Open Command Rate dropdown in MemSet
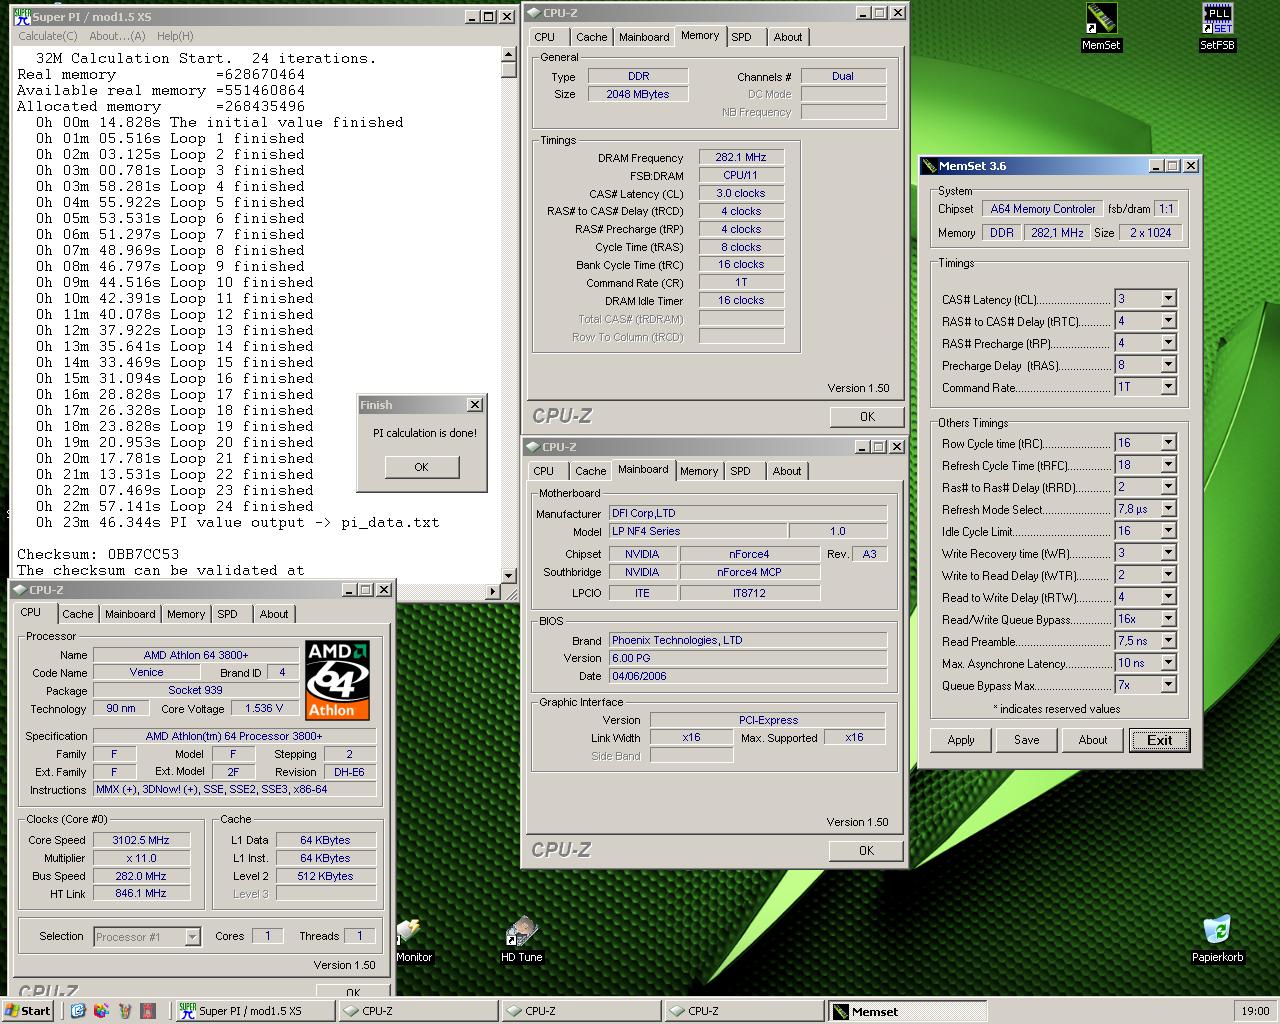The height and width of the screenshot is (1024, 1280). 1168,387
